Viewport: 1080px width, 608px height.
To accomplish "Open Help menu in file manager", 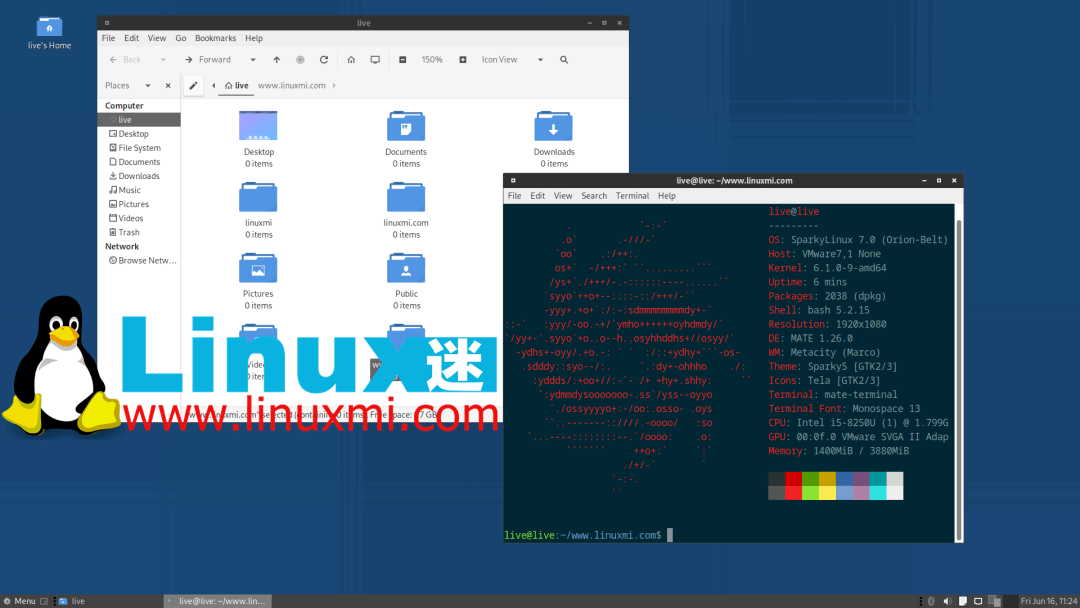I will 254,38.
